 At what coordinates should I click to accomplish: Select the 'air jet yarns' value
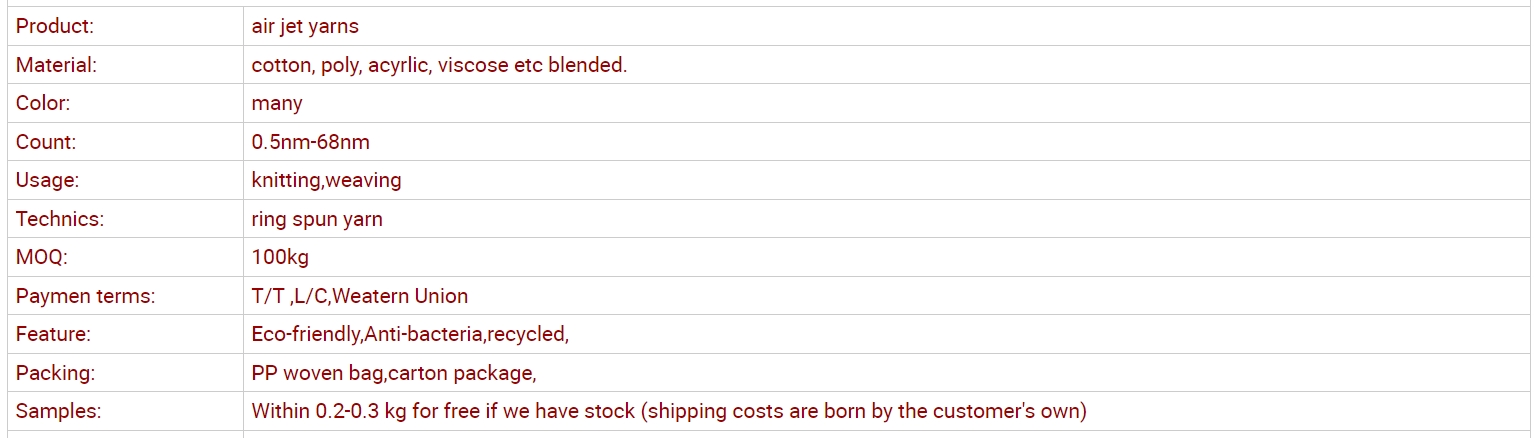pos(305,26)
